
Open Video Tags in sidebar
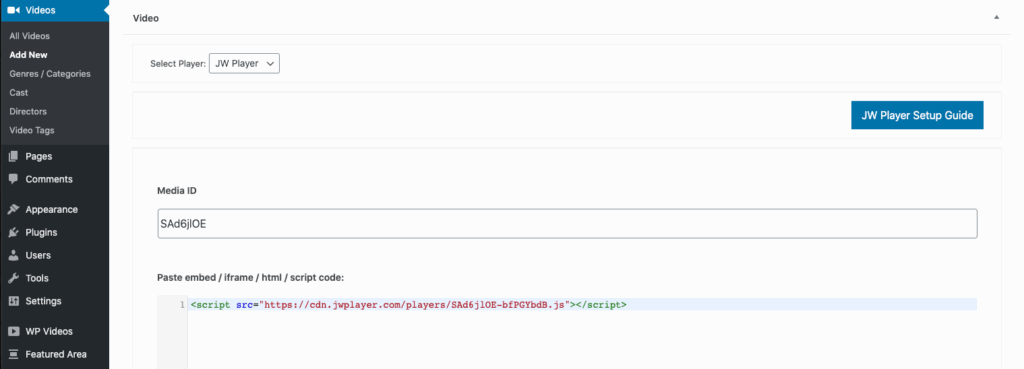click(31, 131)
